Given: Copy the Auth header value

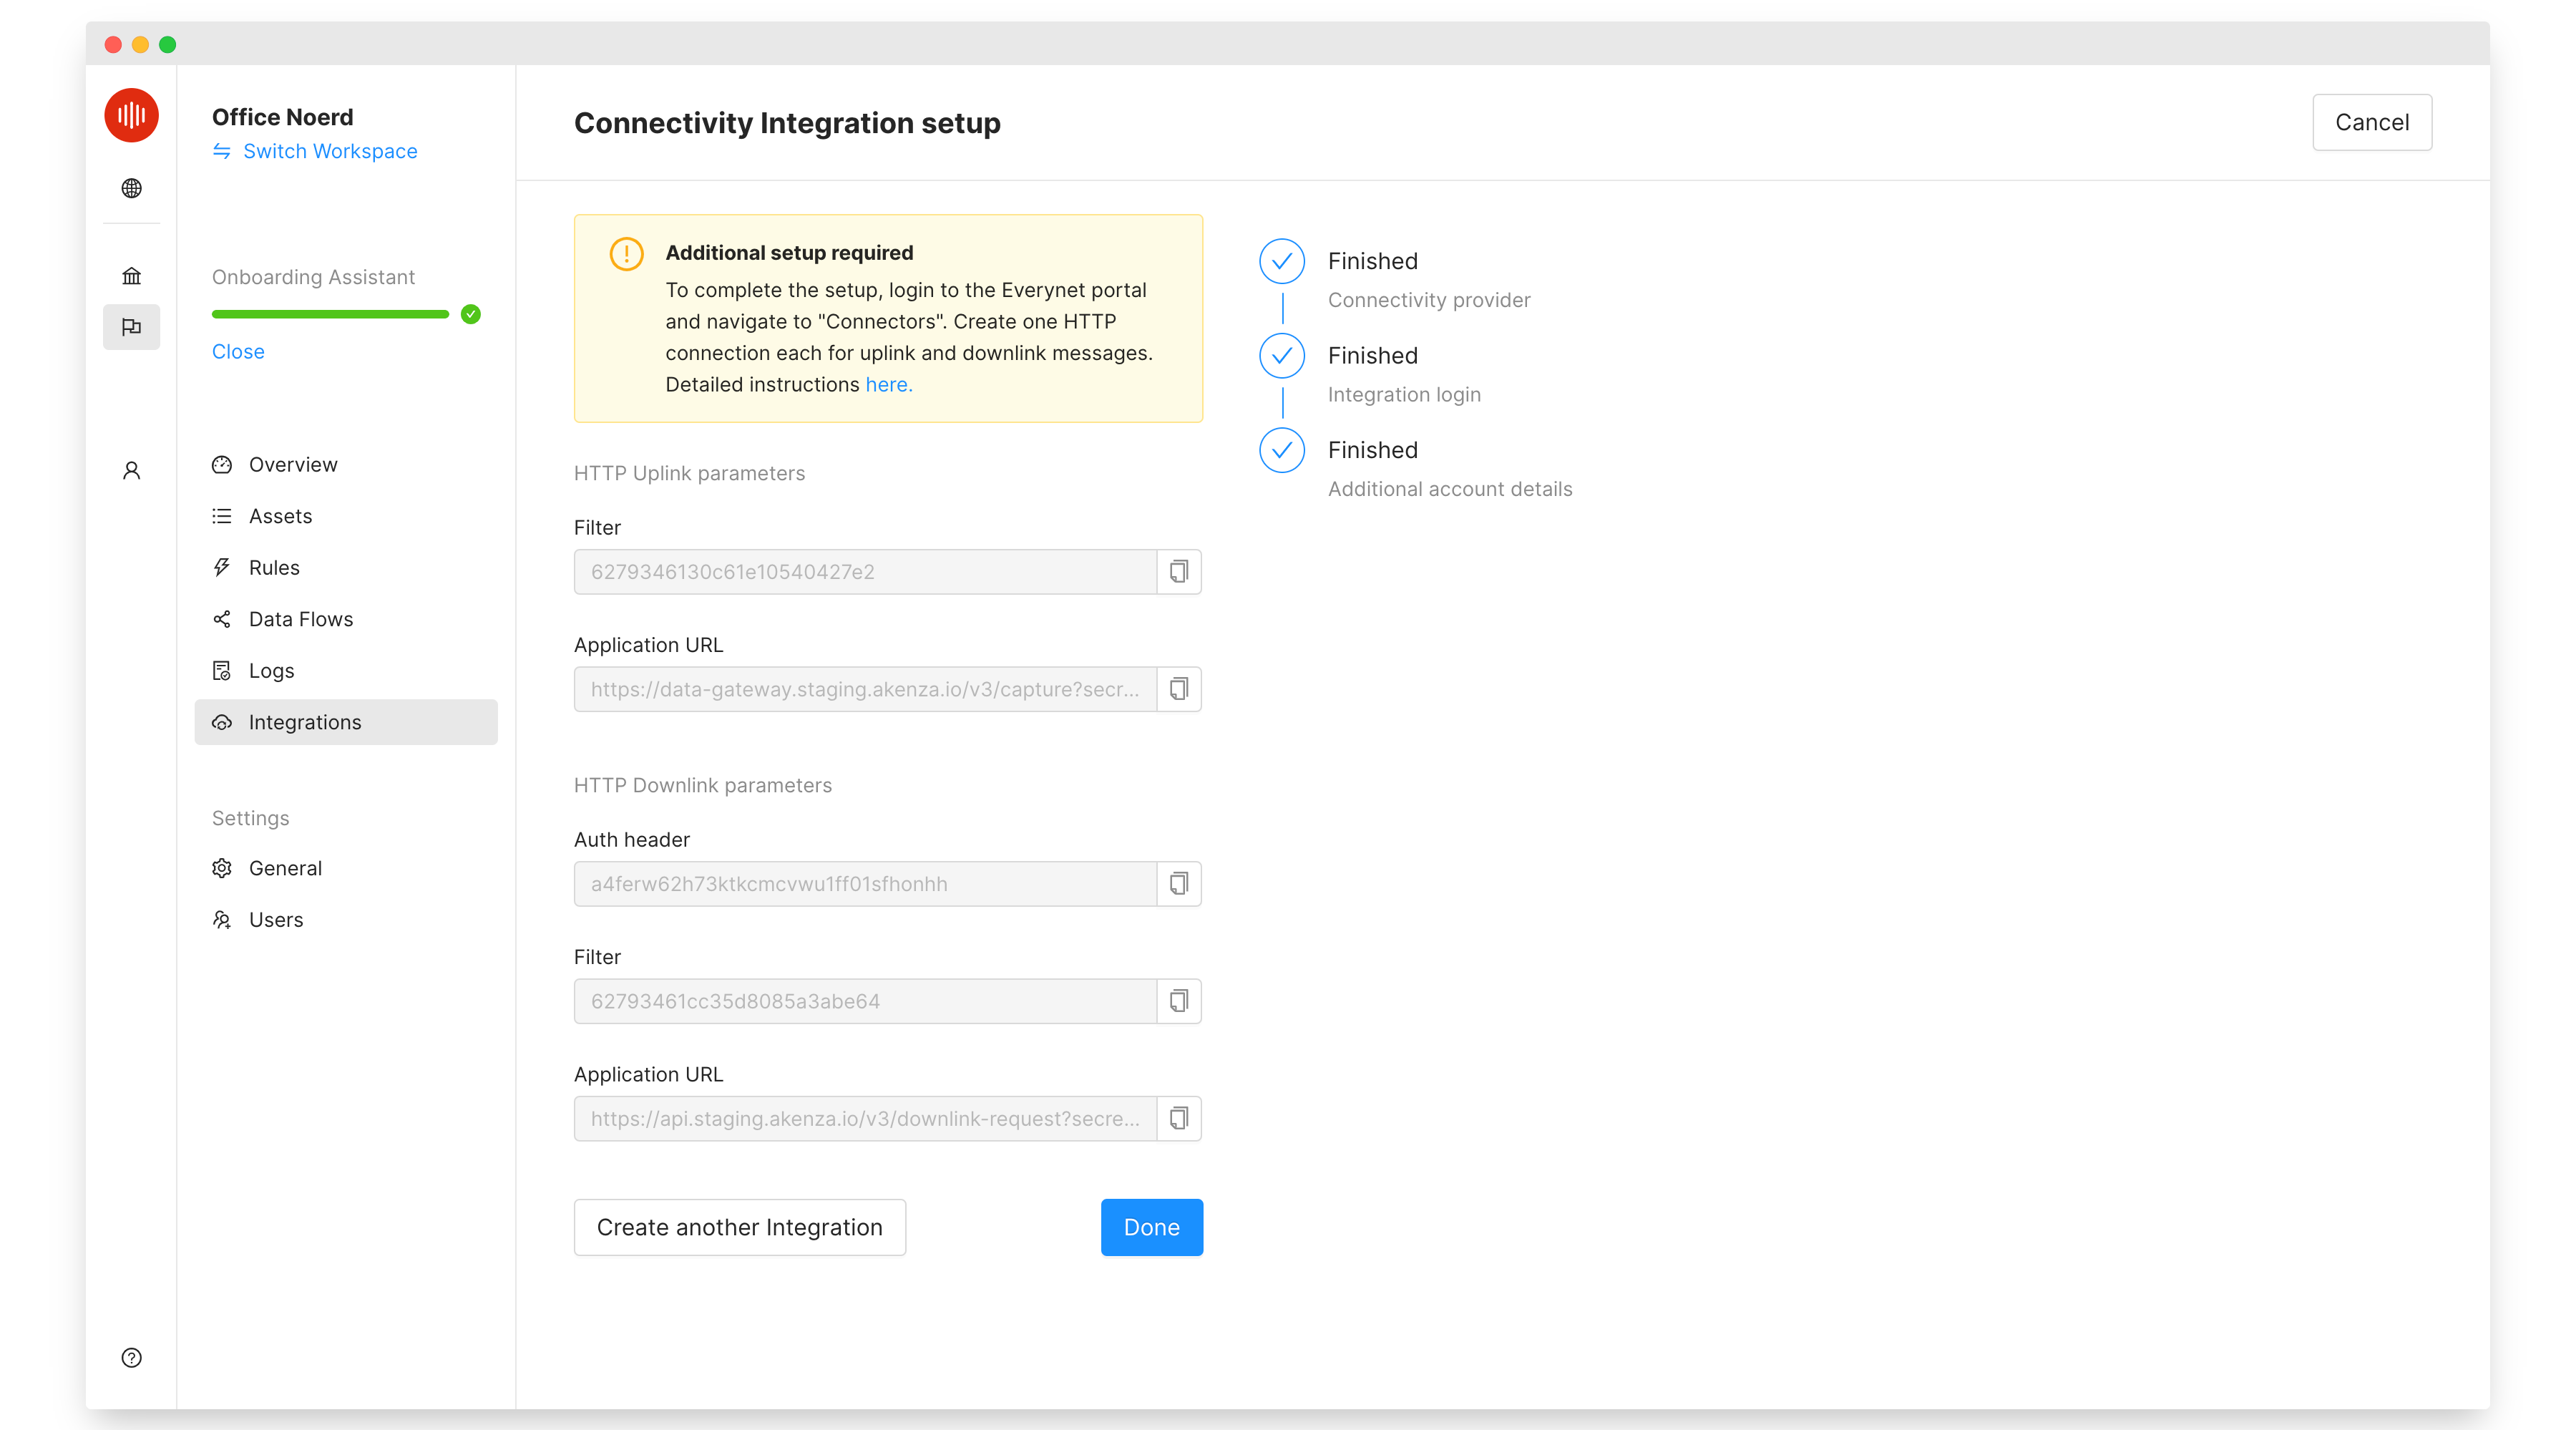Looking at the screenshot, I should (1179, 884).
